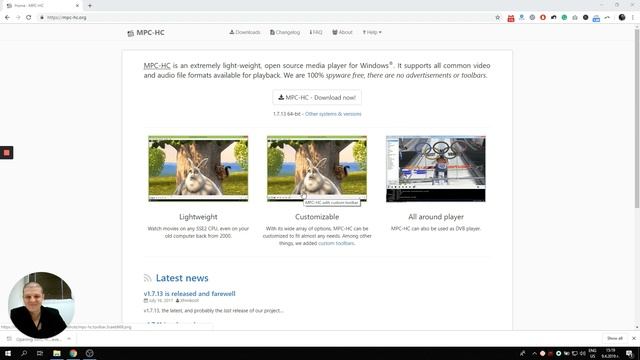Open the Changelog nav item

(x=285, y=32)
